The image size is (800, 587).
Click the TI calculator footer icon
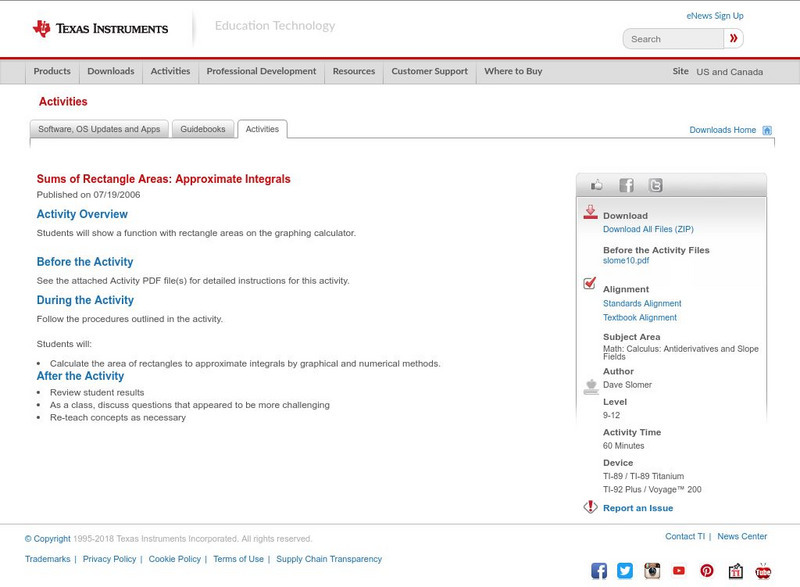pyautogui.click(x=735, y=571)
